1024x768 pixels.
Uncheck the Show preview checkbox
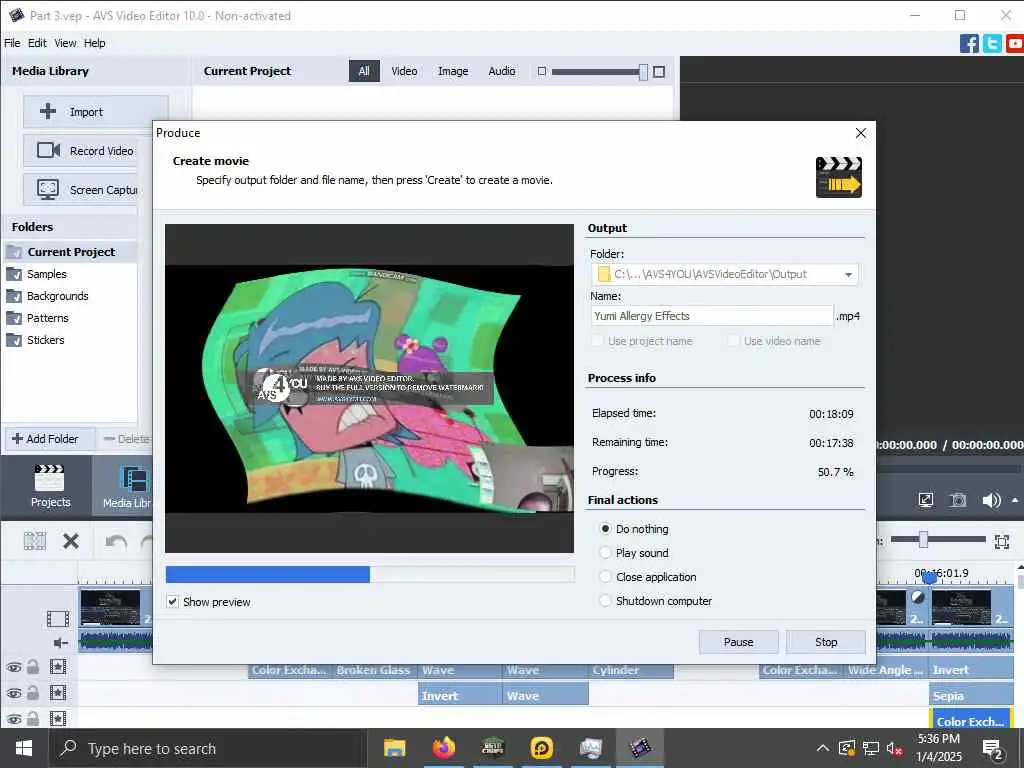click(172, 601)
